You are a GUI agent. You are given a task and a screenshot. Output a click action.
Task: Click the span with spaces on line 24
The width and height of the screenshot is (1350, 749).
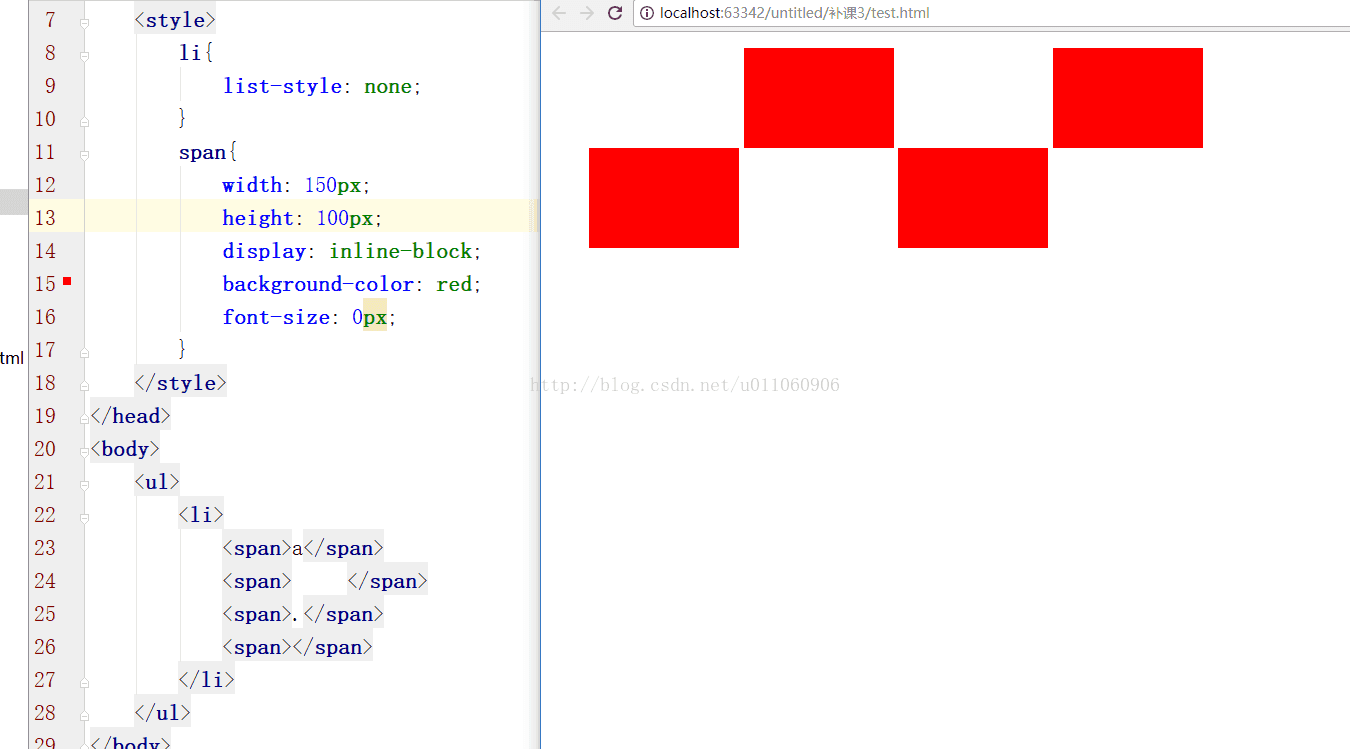tap(325, 581)
